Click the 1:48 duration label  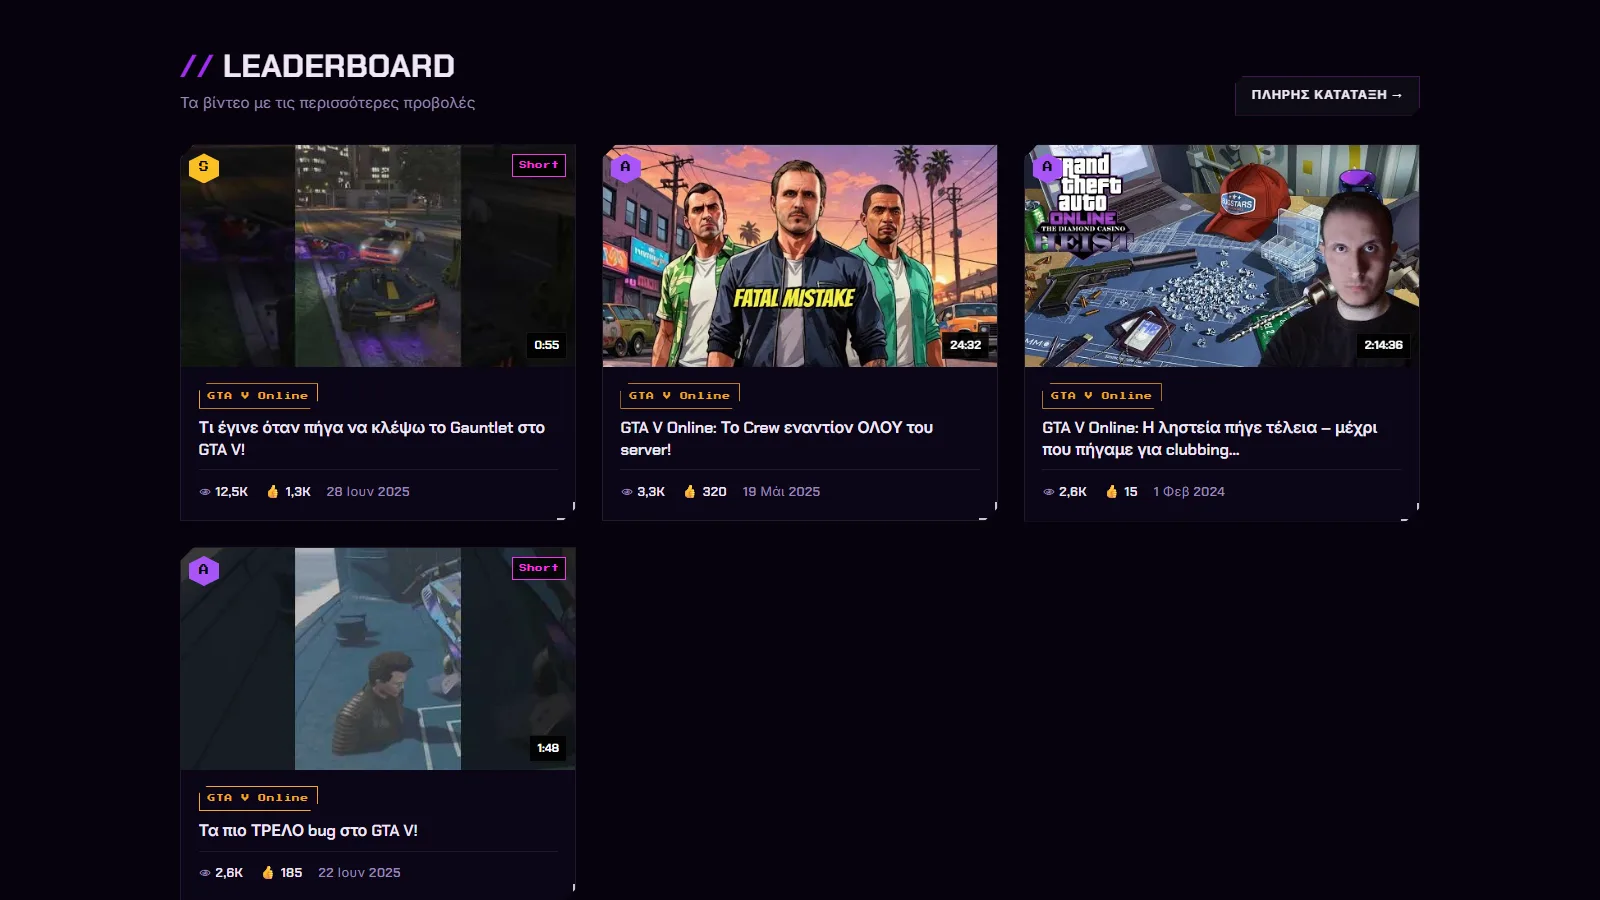[548, 748]
